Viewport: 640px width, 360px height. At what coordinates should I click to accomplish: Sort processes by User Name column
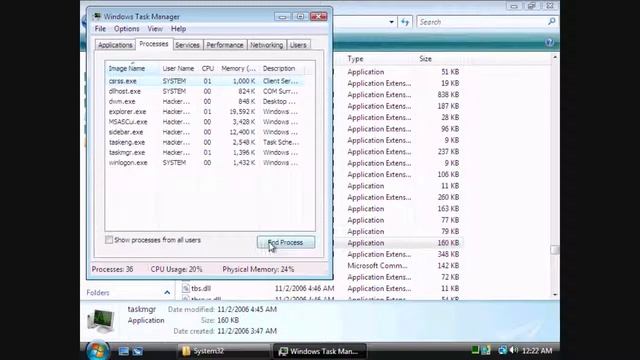[x=178, y=69]
